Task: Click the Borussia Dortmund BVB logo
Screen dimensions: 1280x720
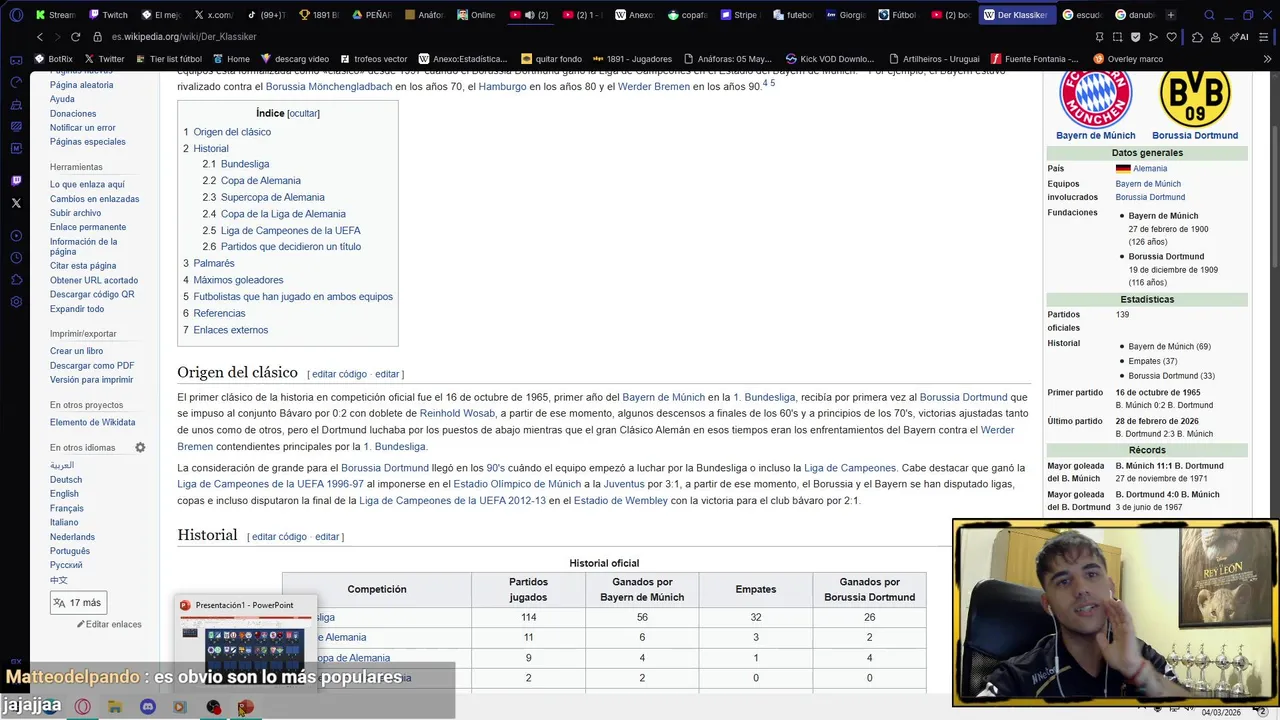Action: (1194, 98)
